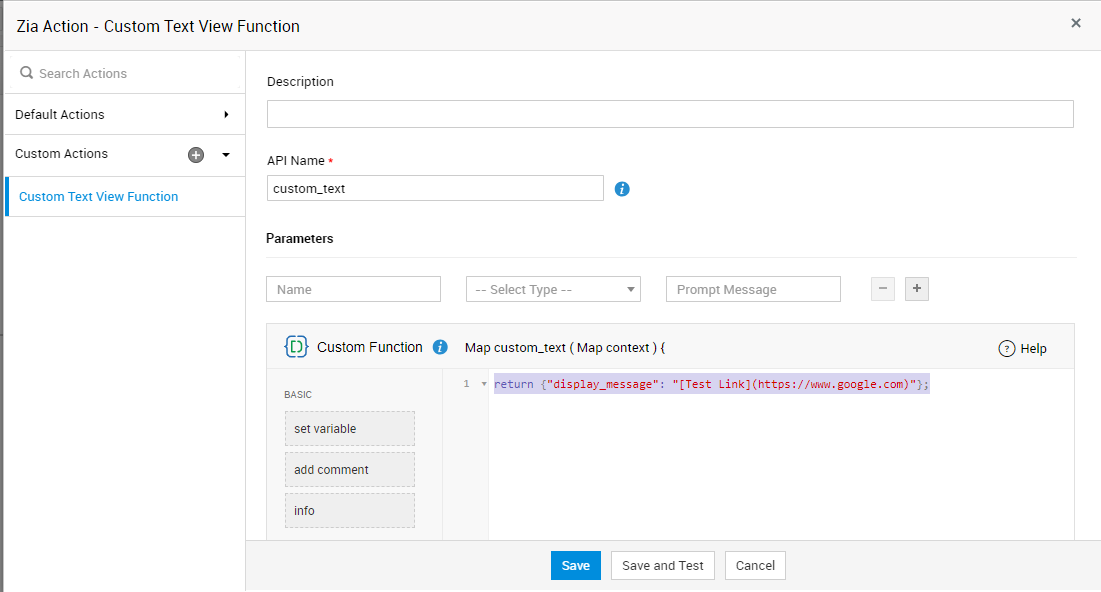
Task: Click the API Name info icon
Action: click(622, 189)
